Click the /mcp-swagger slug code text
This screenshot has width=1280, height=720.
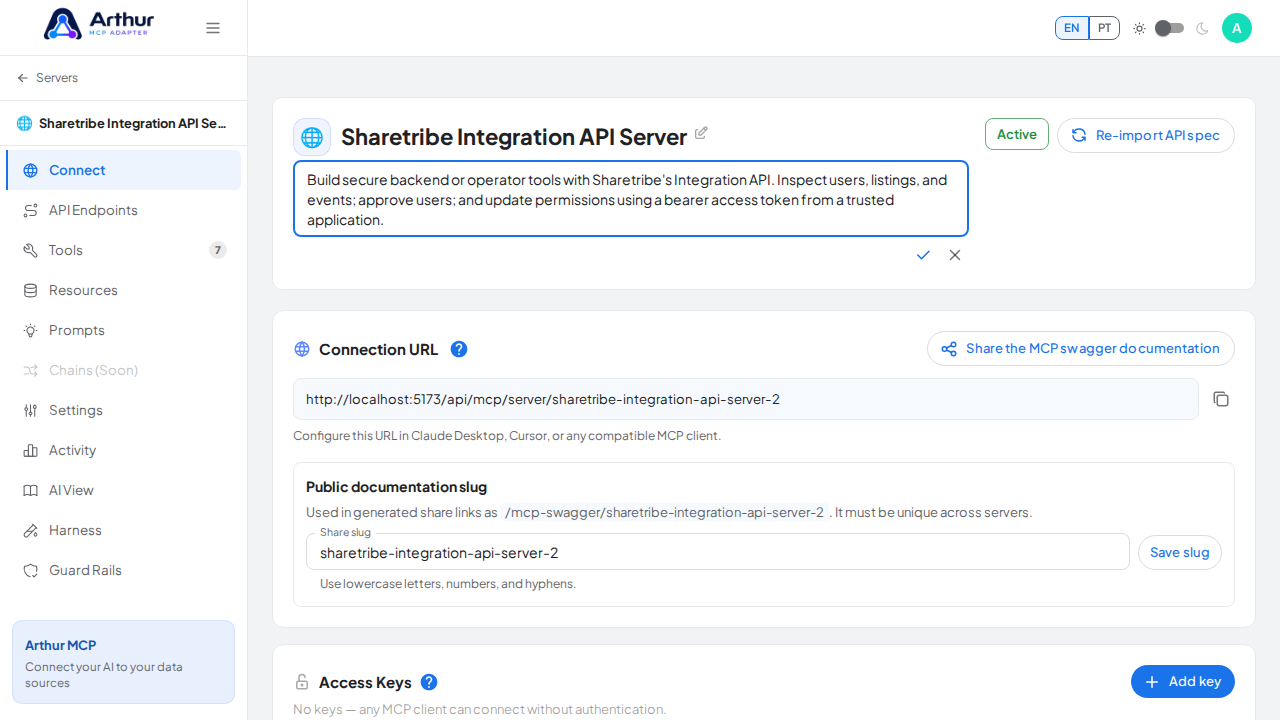(665, 512)
